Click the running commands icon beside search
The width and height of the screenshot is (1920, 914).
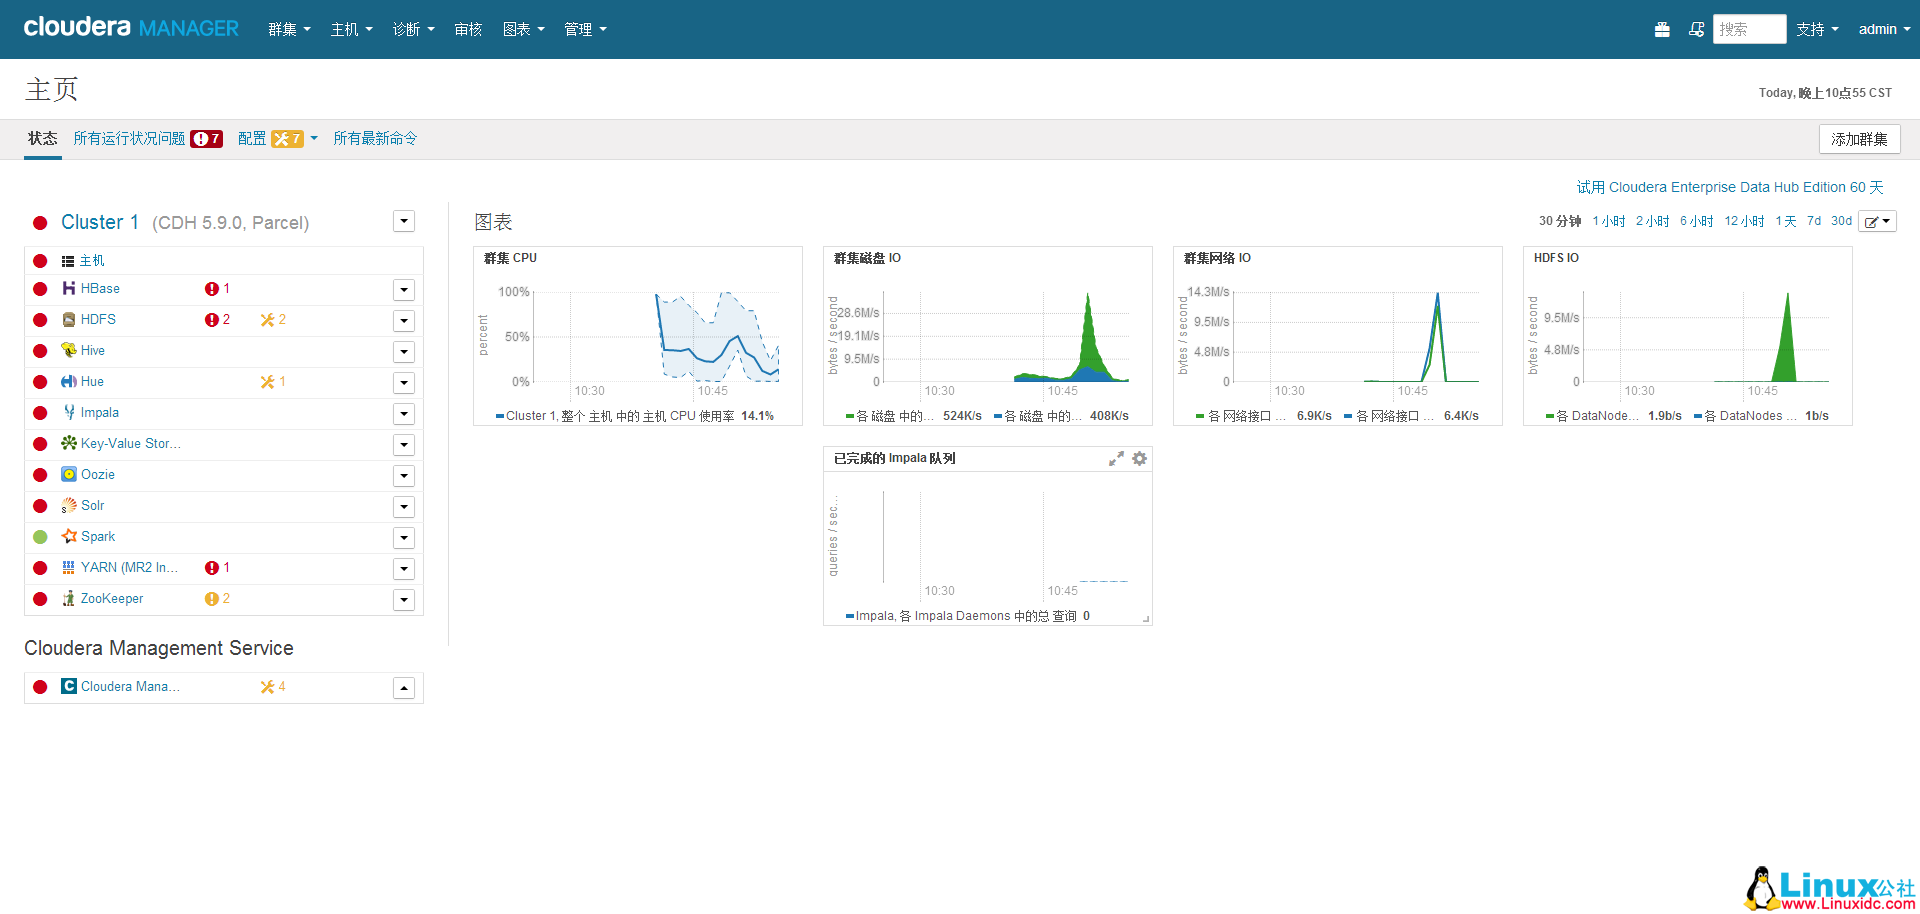tap(1696, 30)
